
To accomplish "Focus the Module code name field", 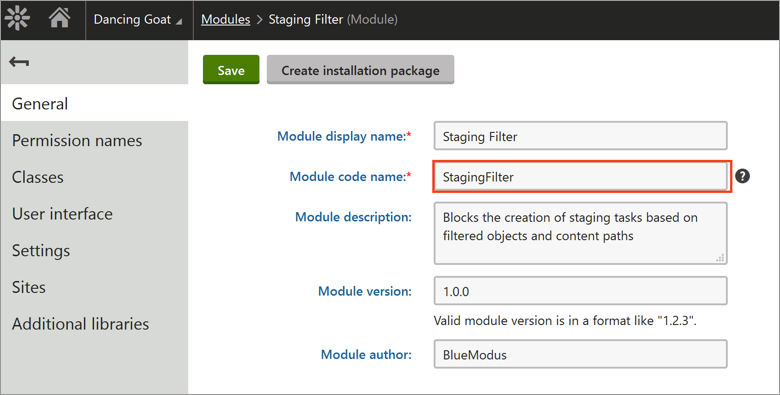I will point(580,177).
